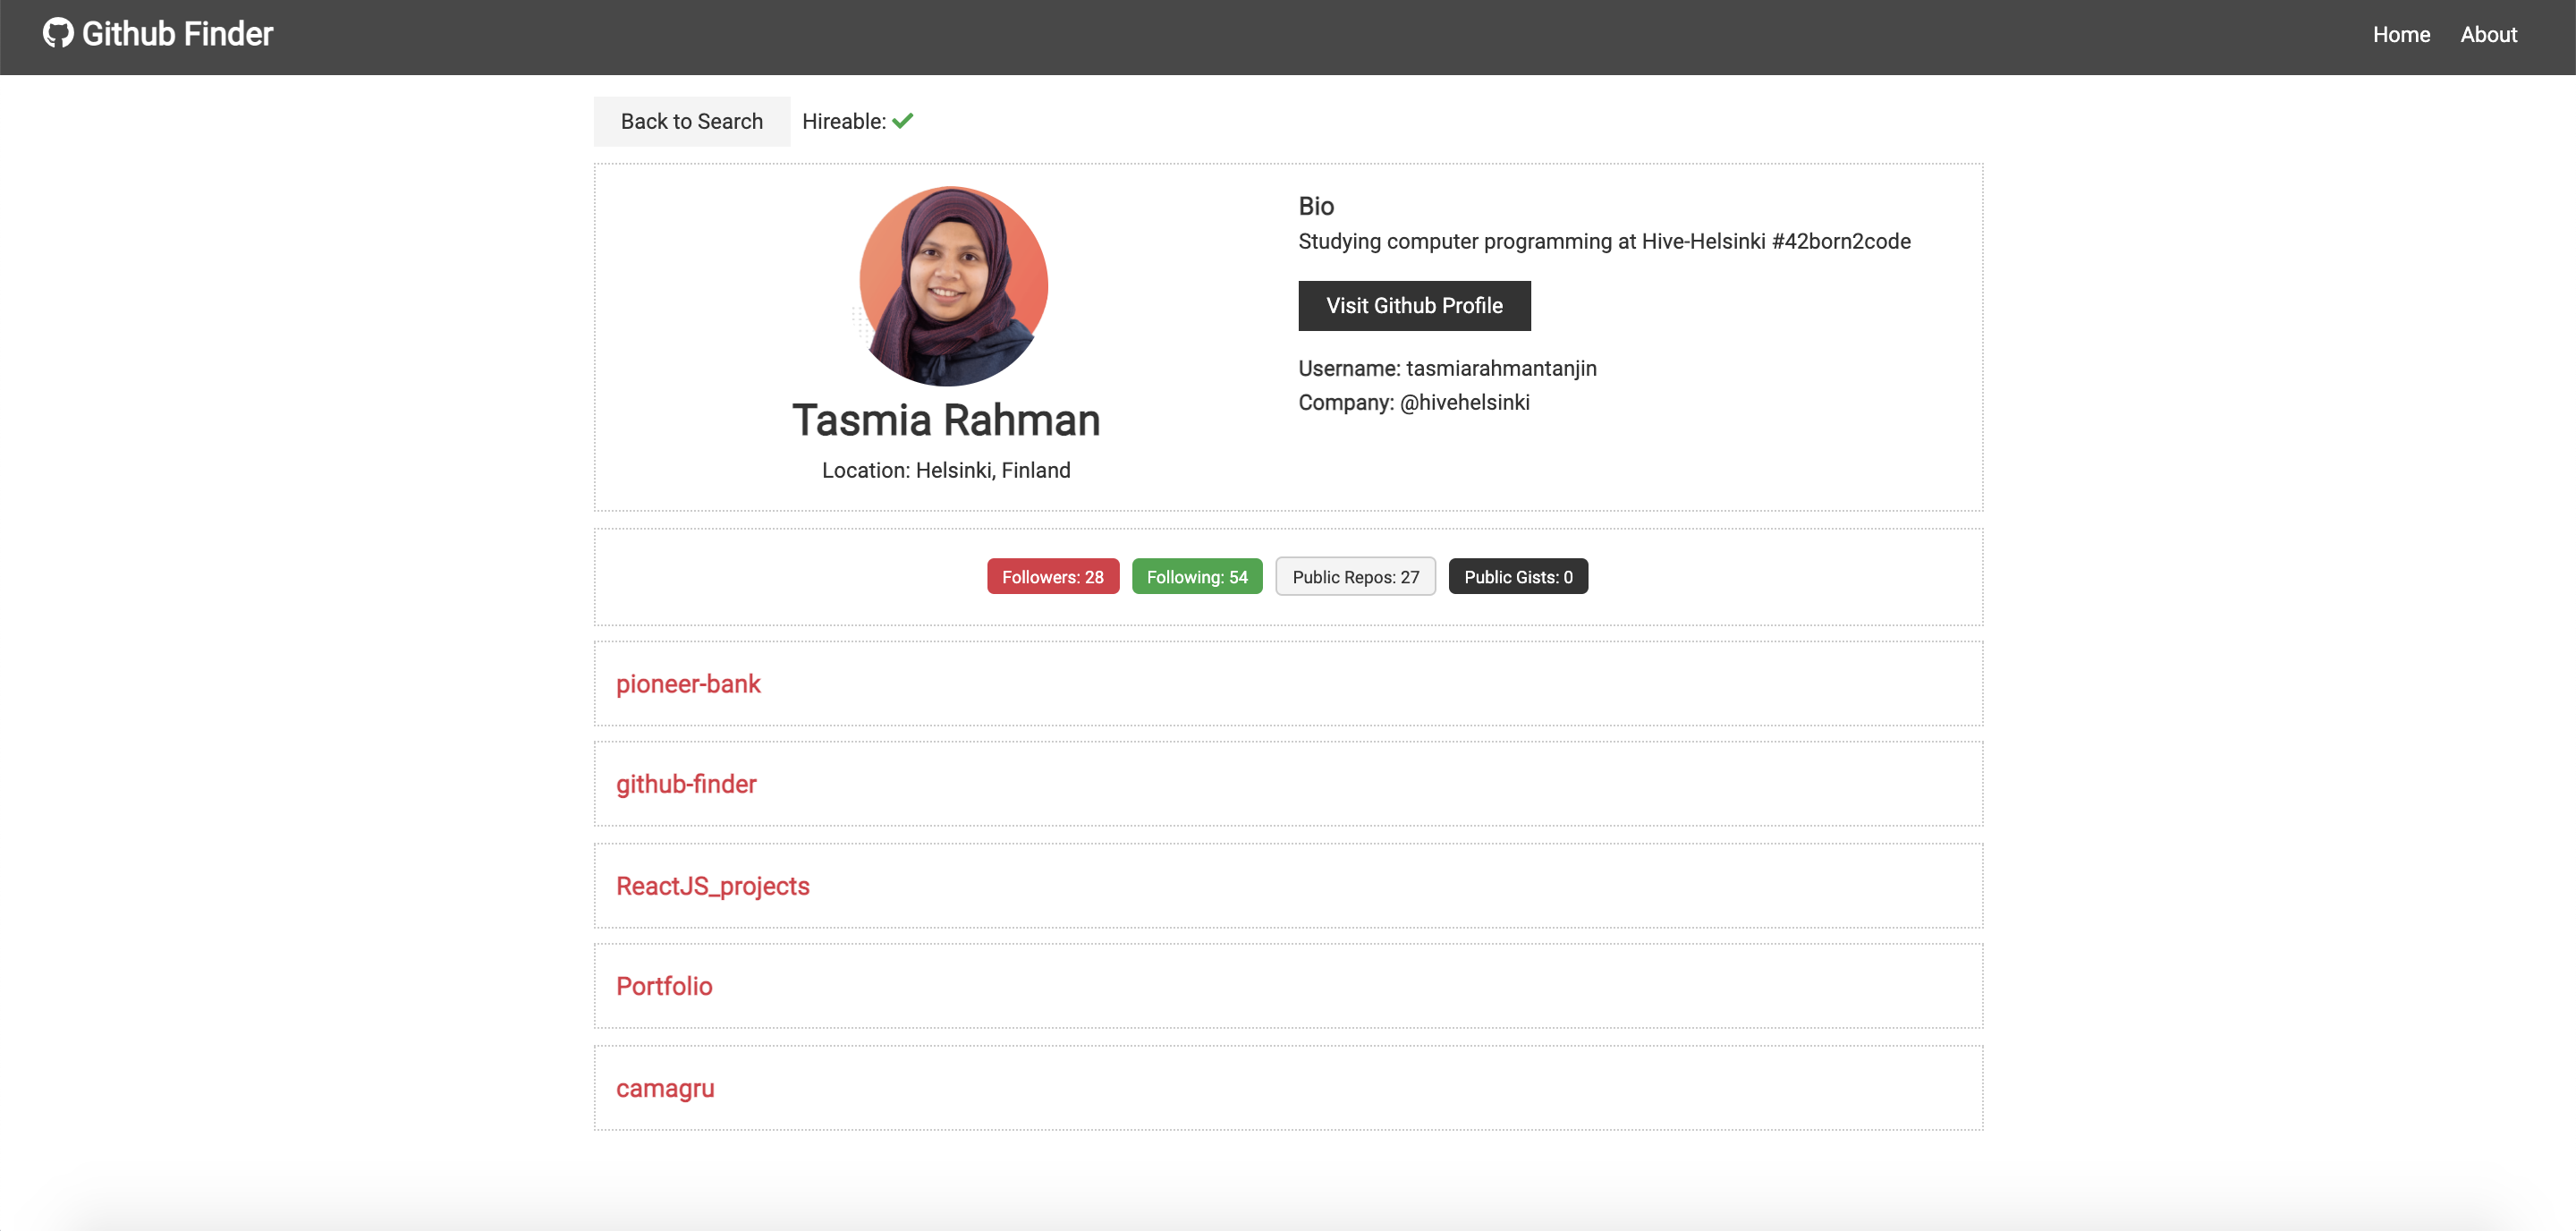Click the Visit Github Profile button
This screenshot has width=2576, height=1231.
(1413, 305)
